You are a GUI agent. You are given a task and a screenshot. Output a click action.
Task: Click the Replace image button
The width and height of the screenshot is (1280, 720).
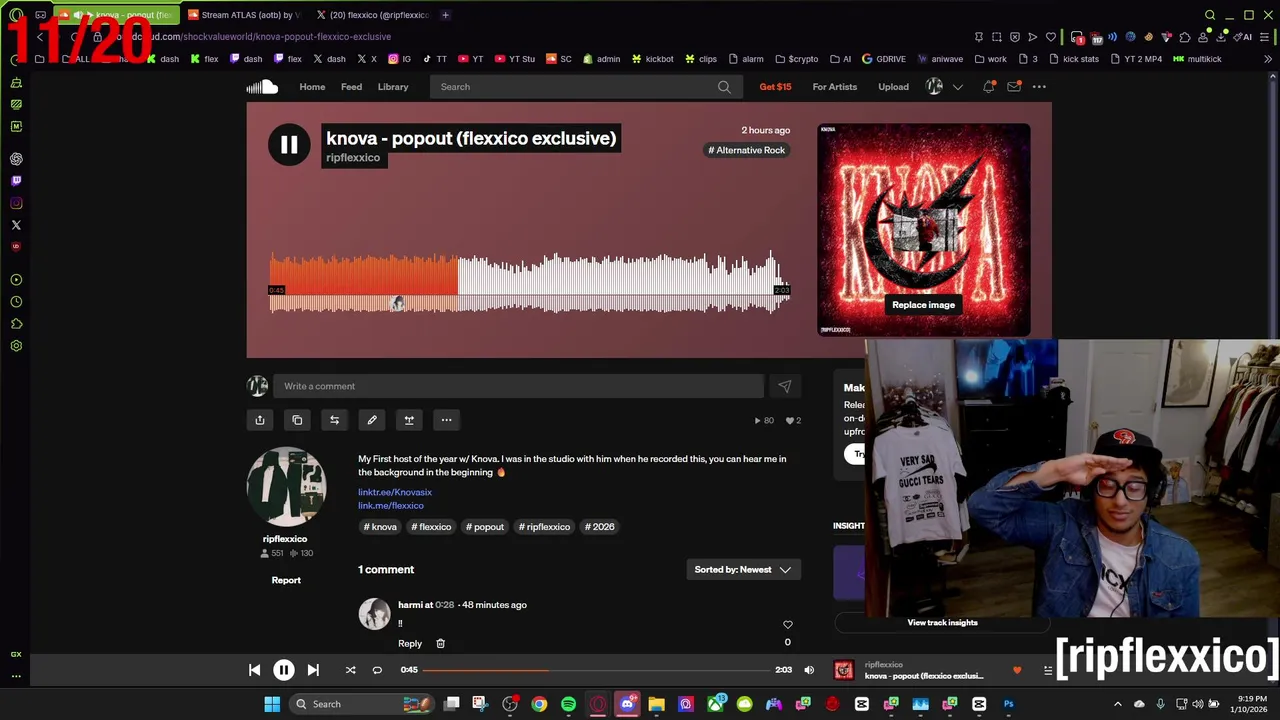click(923, 305)
